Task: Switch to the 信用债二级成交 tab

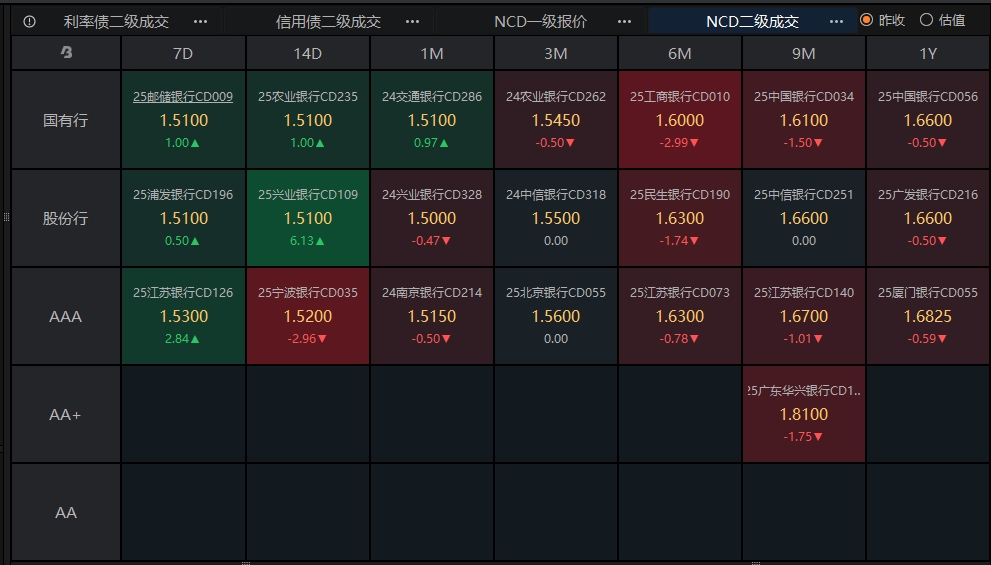Action: point(328,21)
